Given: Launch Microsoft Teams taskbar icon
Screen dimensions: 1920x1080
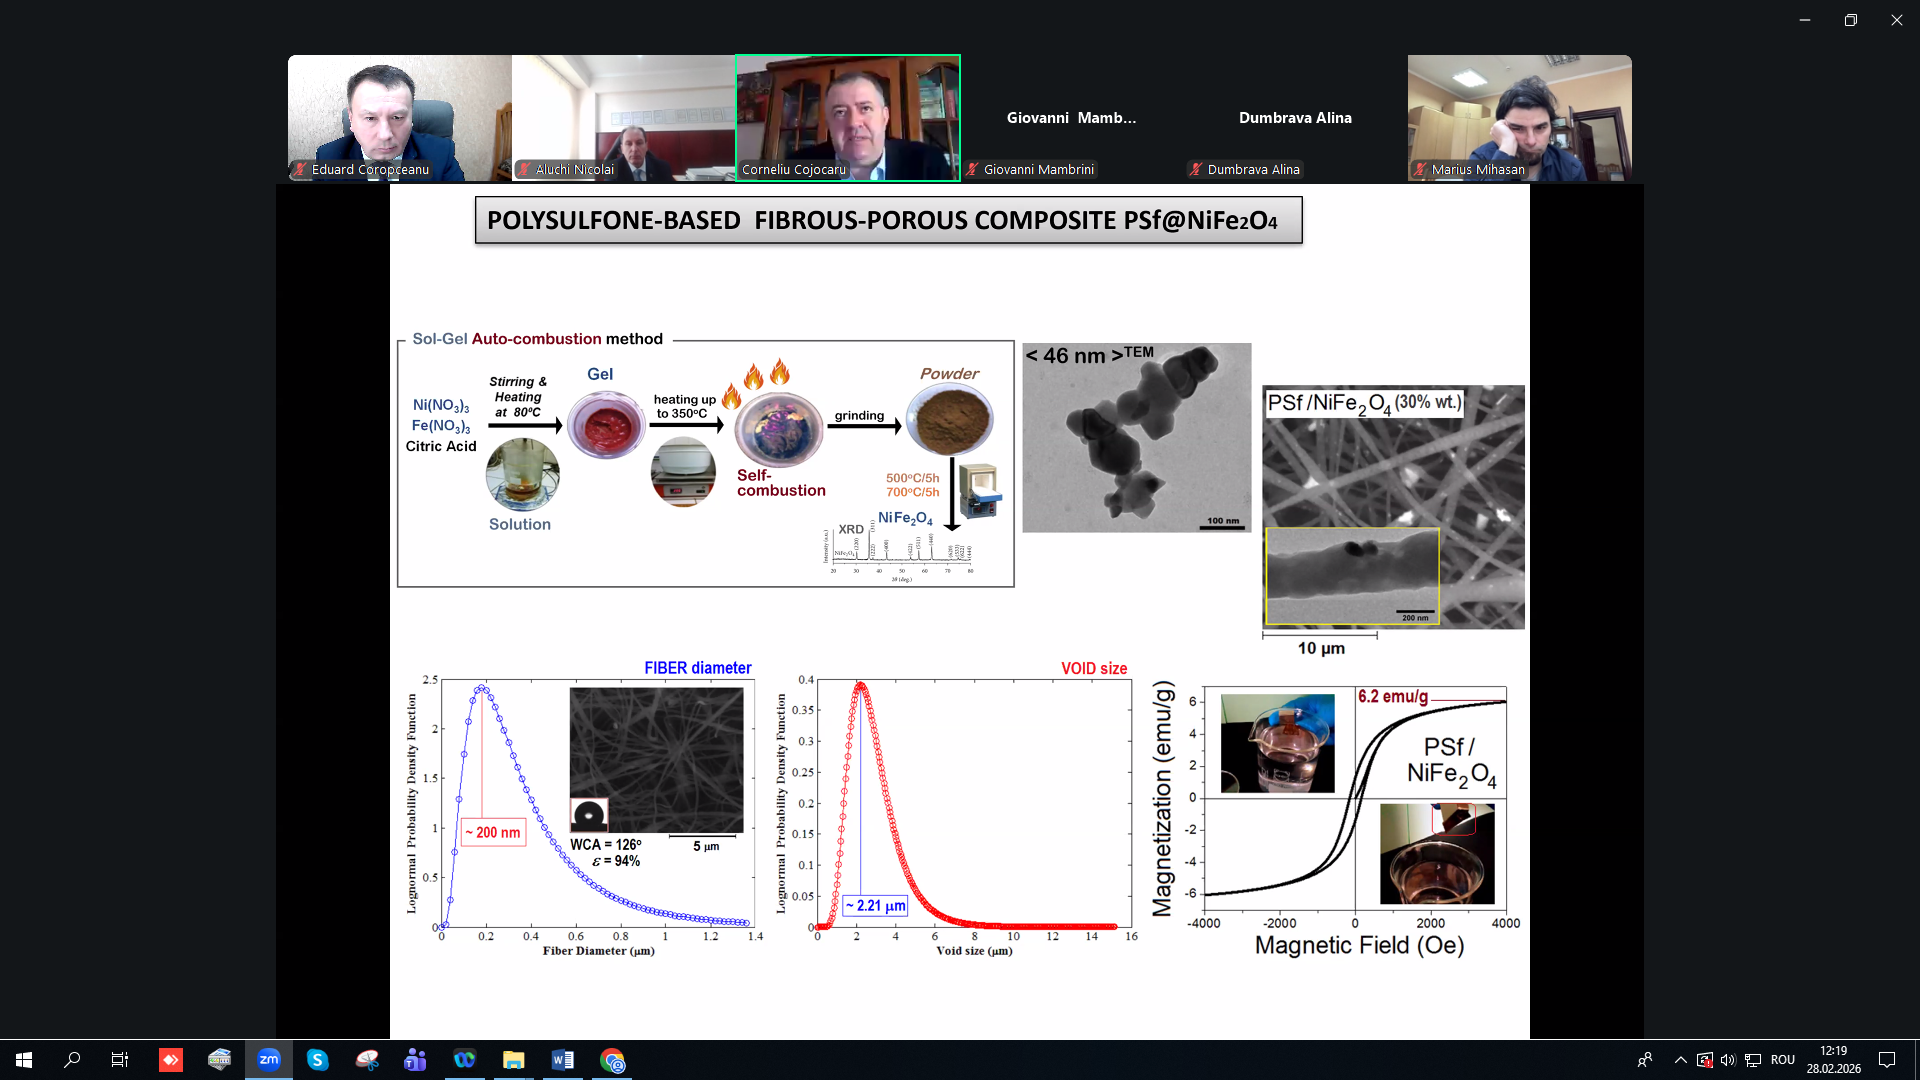Looking at the screenshot, I should point(415,1060).
